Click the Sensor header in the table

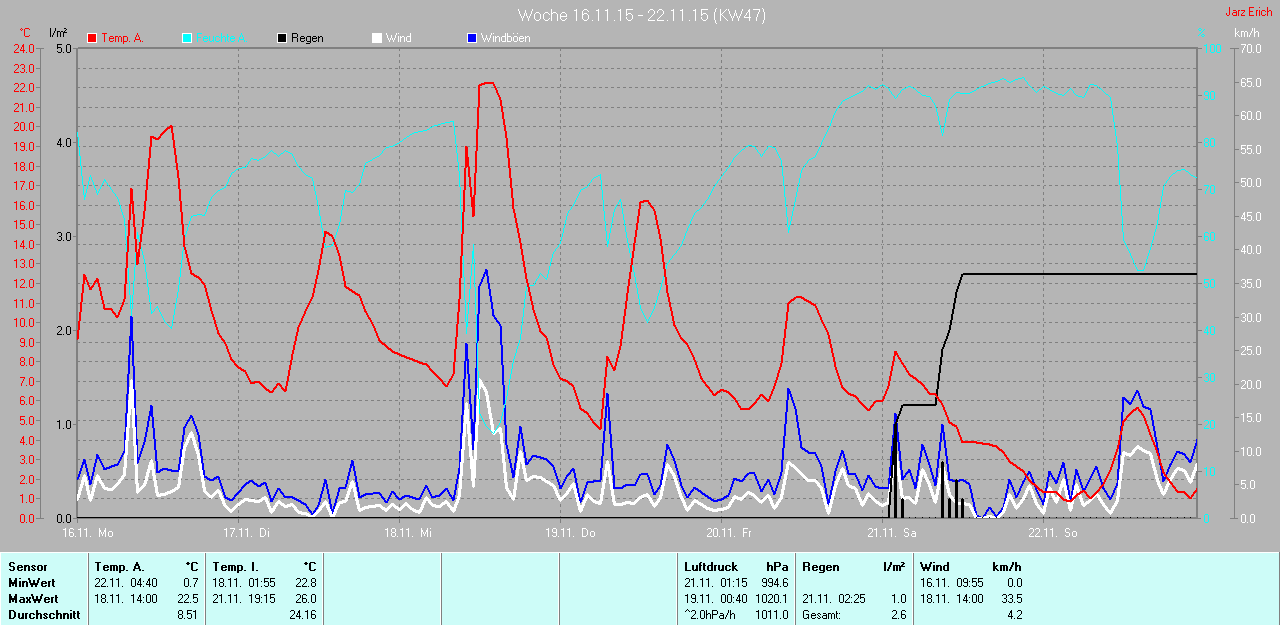(x=27, y=567)
